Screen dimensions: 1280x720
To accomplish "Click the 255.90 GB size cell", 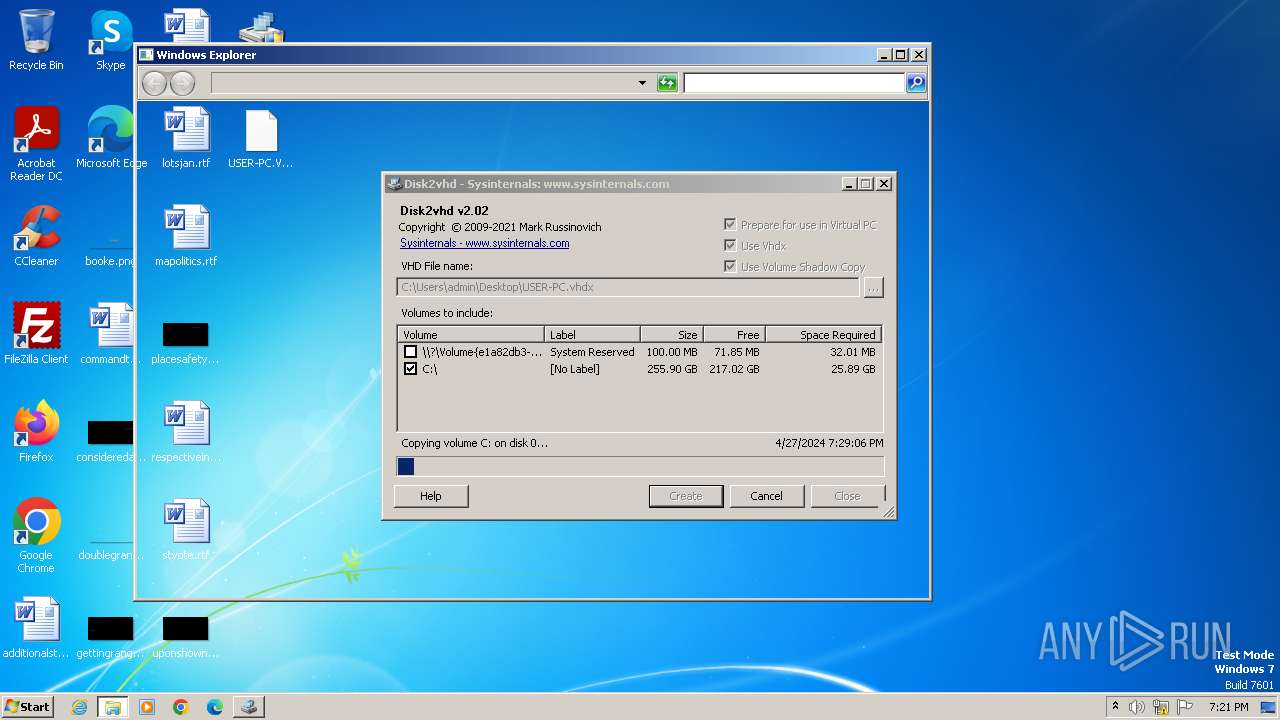I will tap(672, 369).
